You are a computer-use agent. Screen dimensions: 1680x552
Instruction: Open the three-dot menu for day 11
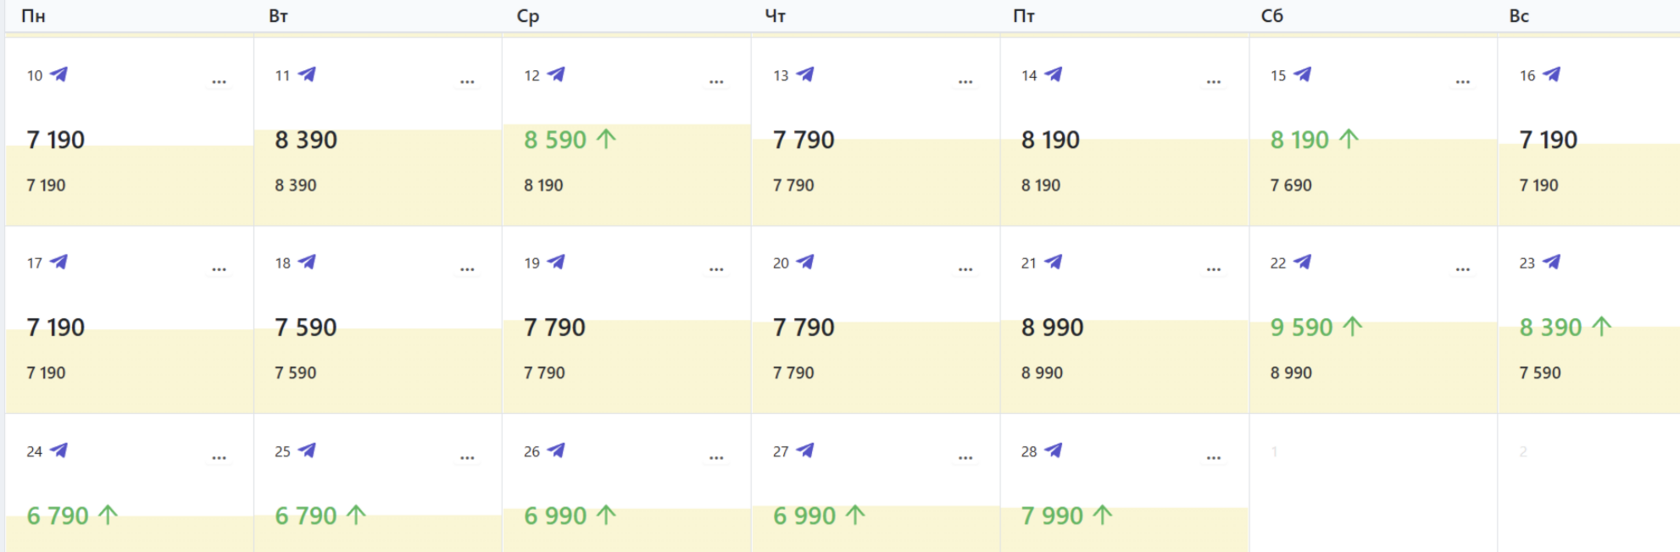click(467, 82)
